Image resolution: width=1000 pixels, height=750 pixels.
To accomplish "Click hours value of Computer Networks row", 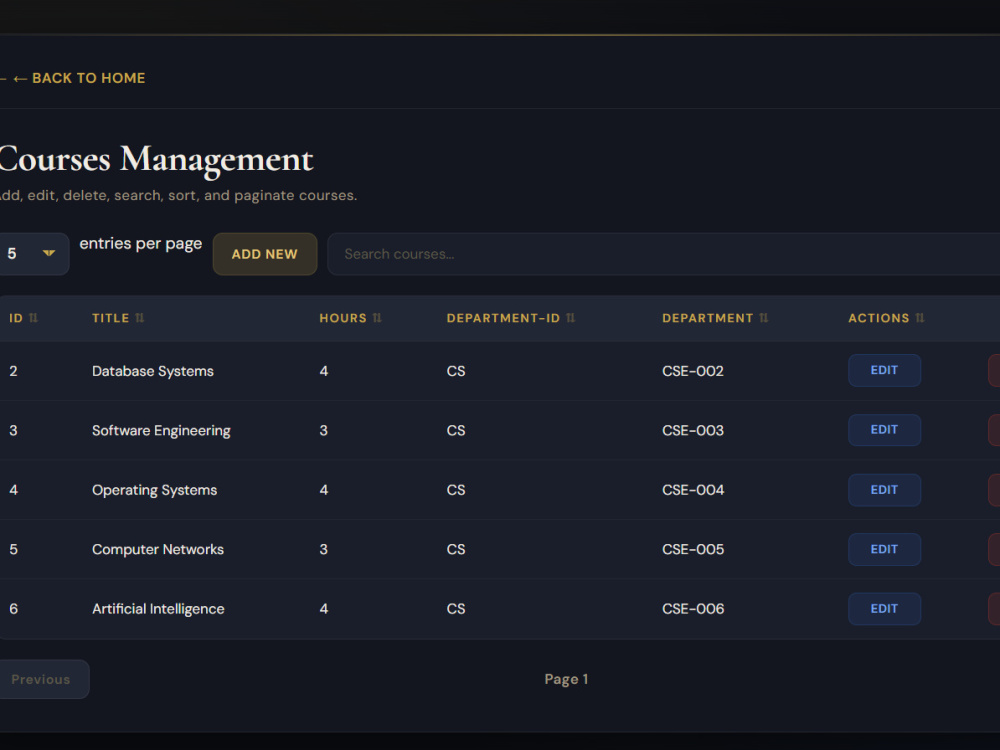I will point(323,549).
